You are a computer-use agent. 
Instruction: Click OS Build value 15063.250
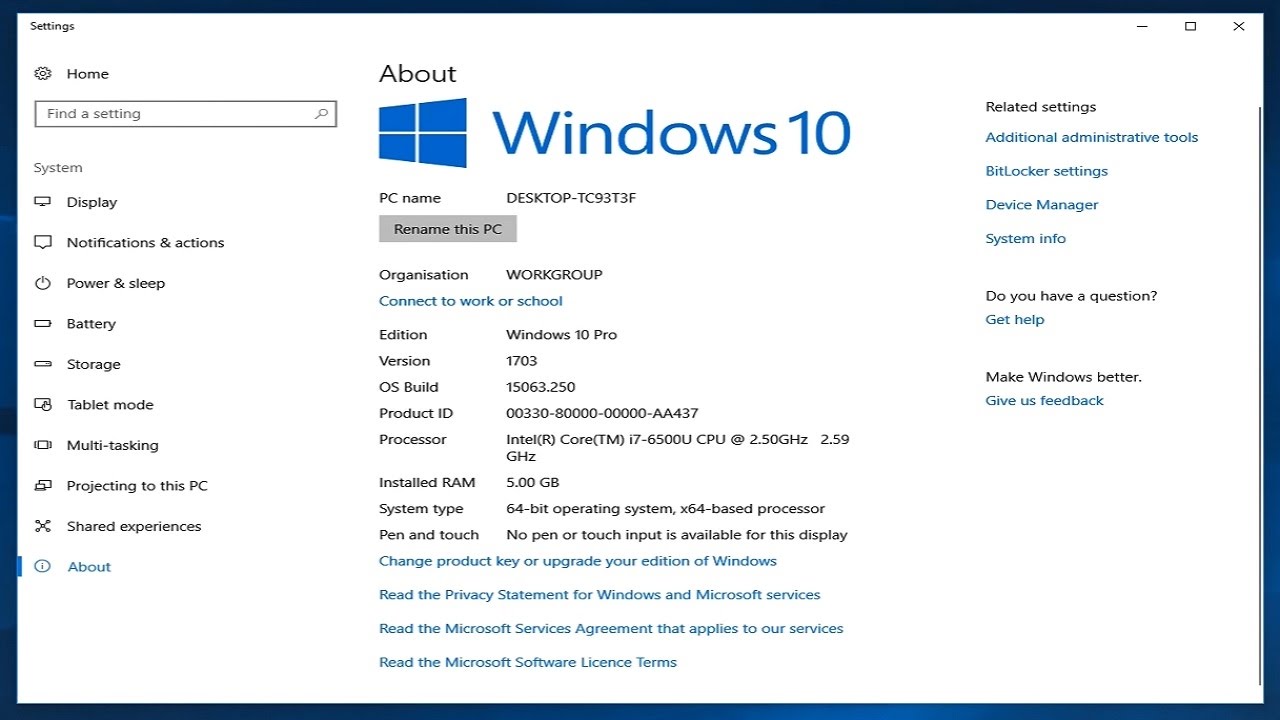pyautogui.click(x=541, y=387)
